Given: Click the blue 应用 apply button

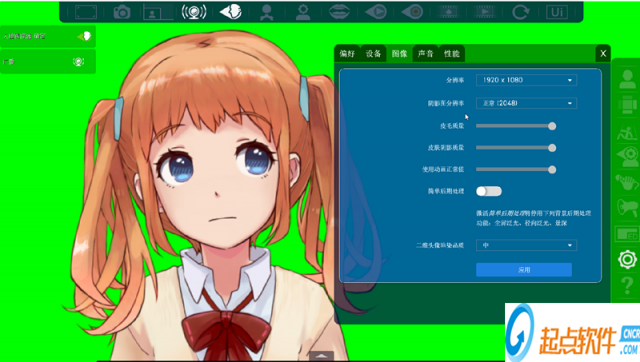Looking at the screenshot, I should click(524, 270).
